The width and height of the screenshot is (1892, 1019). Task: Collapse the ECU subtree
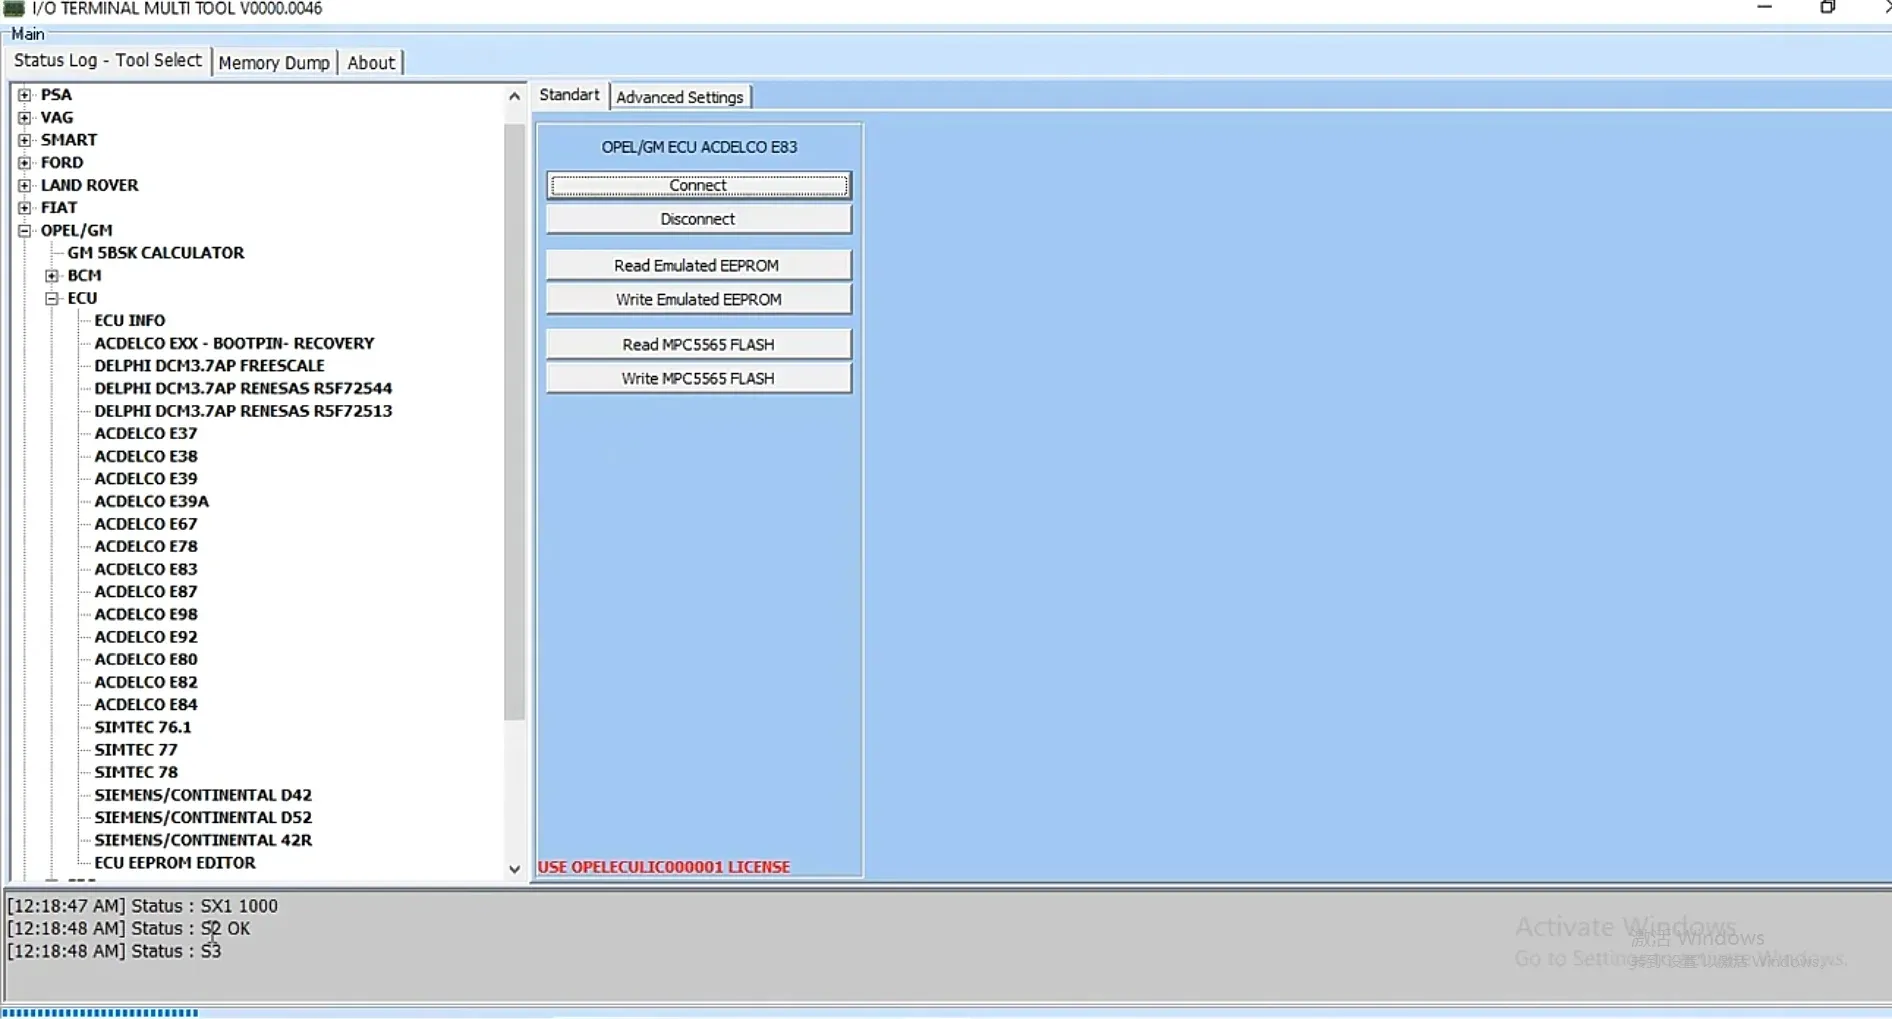click(51, 297)
